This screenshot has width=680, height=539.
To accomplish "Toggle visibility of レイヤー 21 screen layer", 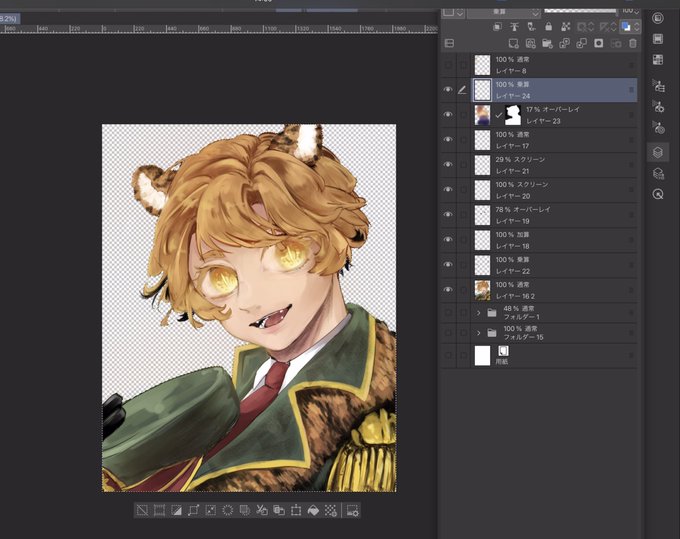I will [448, 165].
